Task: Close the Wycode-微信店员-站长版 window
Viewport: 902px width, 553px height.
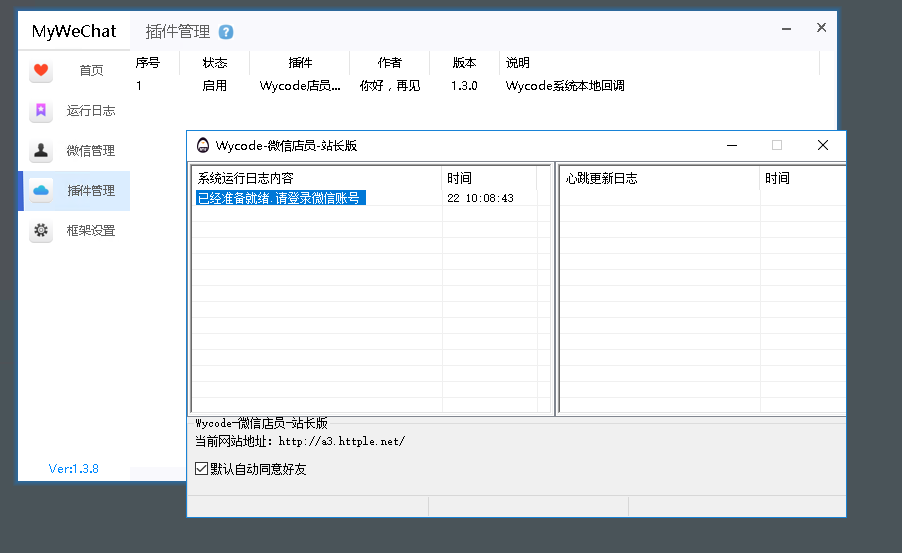Action: 823,145
